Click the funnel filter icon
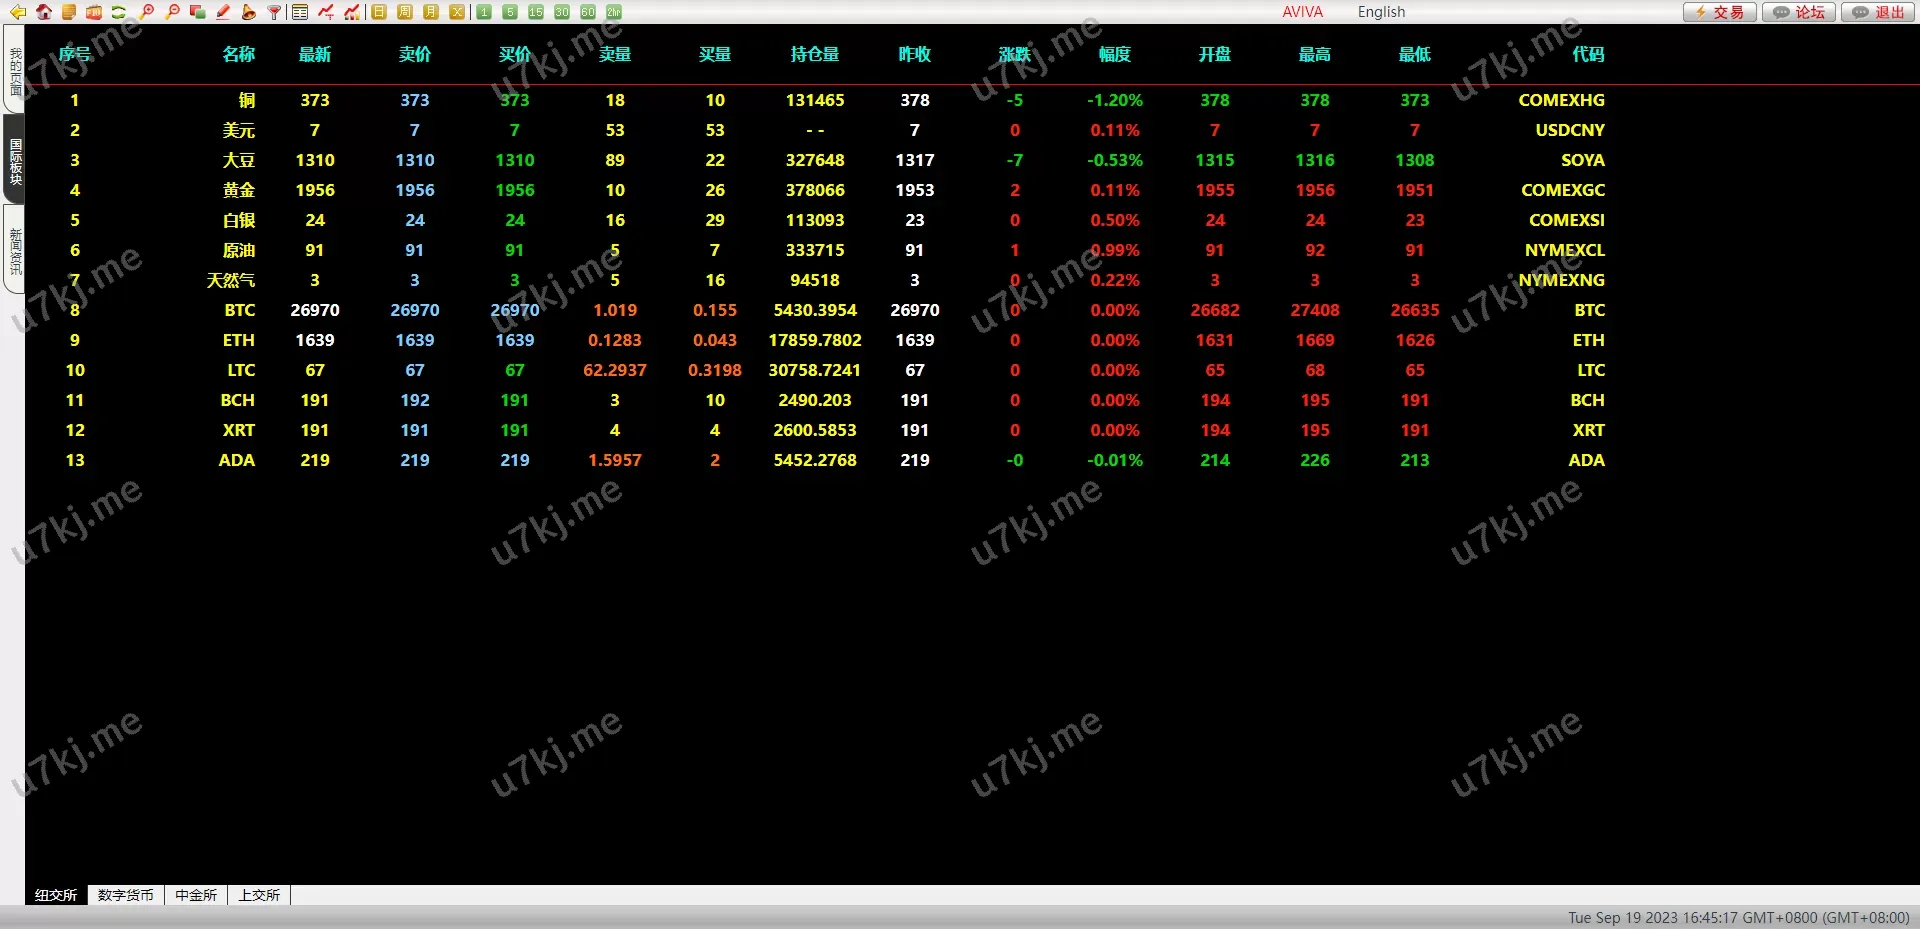 coord(274,12)
